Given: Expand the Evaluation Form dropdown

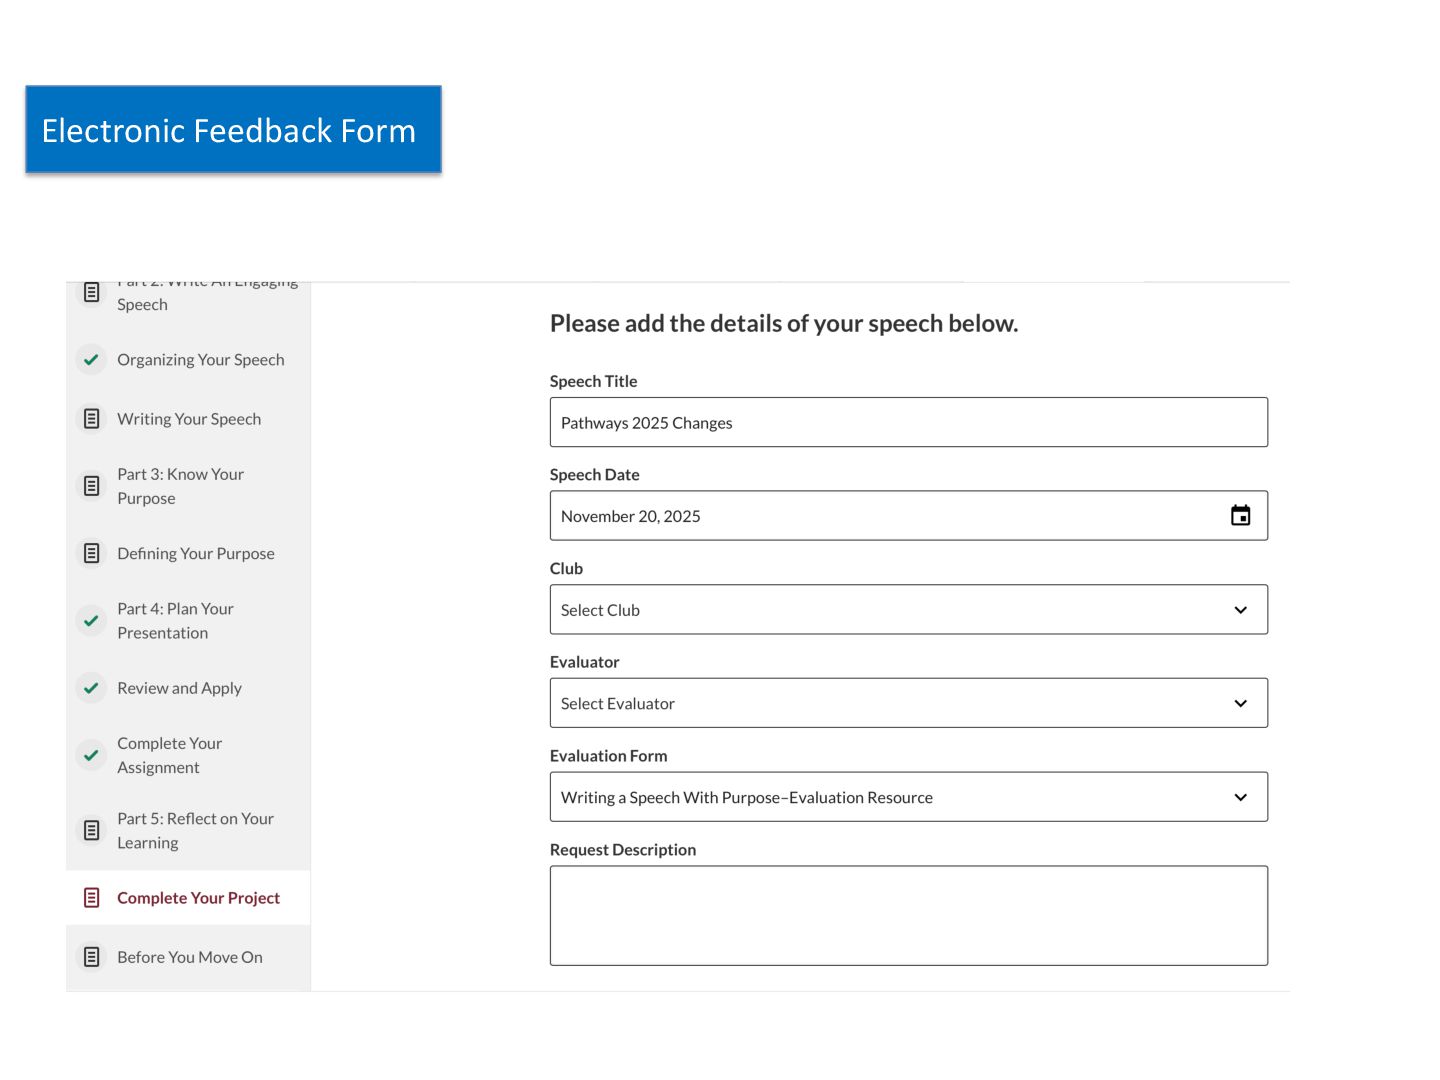Looking at the screenshot, I should pos(908,797).
